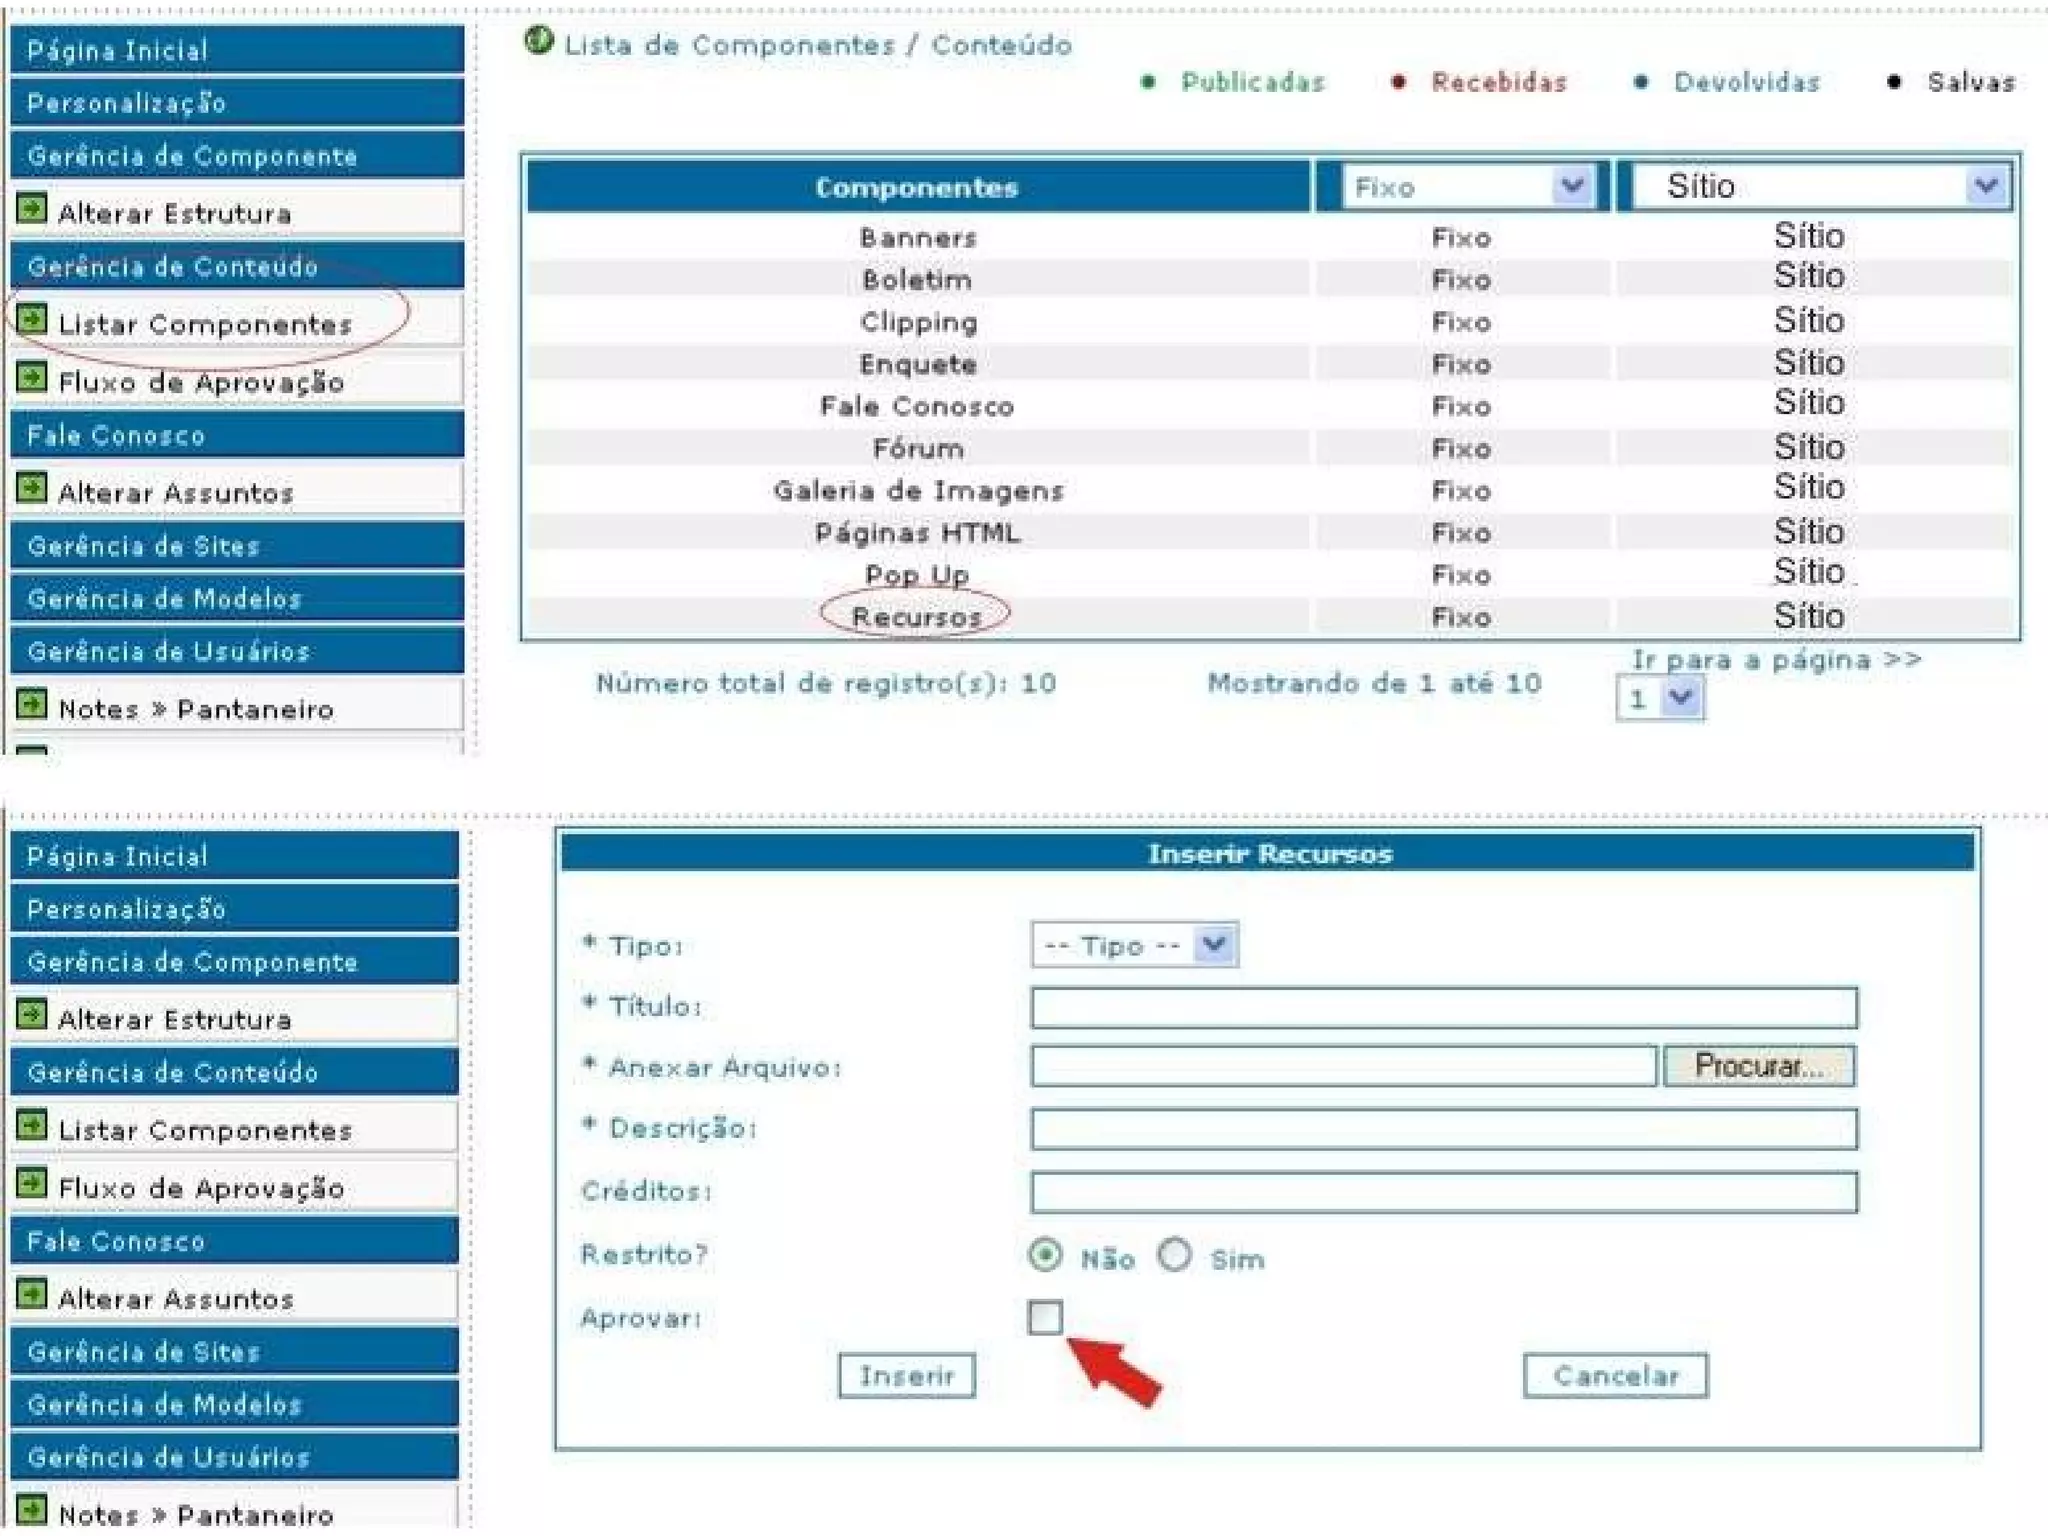Click arrow icon beside top Alterar Assuntos
Image resolution: width=2048 pixels, height=1536 pixels.
pyautogui.click(x=32, y=488)
